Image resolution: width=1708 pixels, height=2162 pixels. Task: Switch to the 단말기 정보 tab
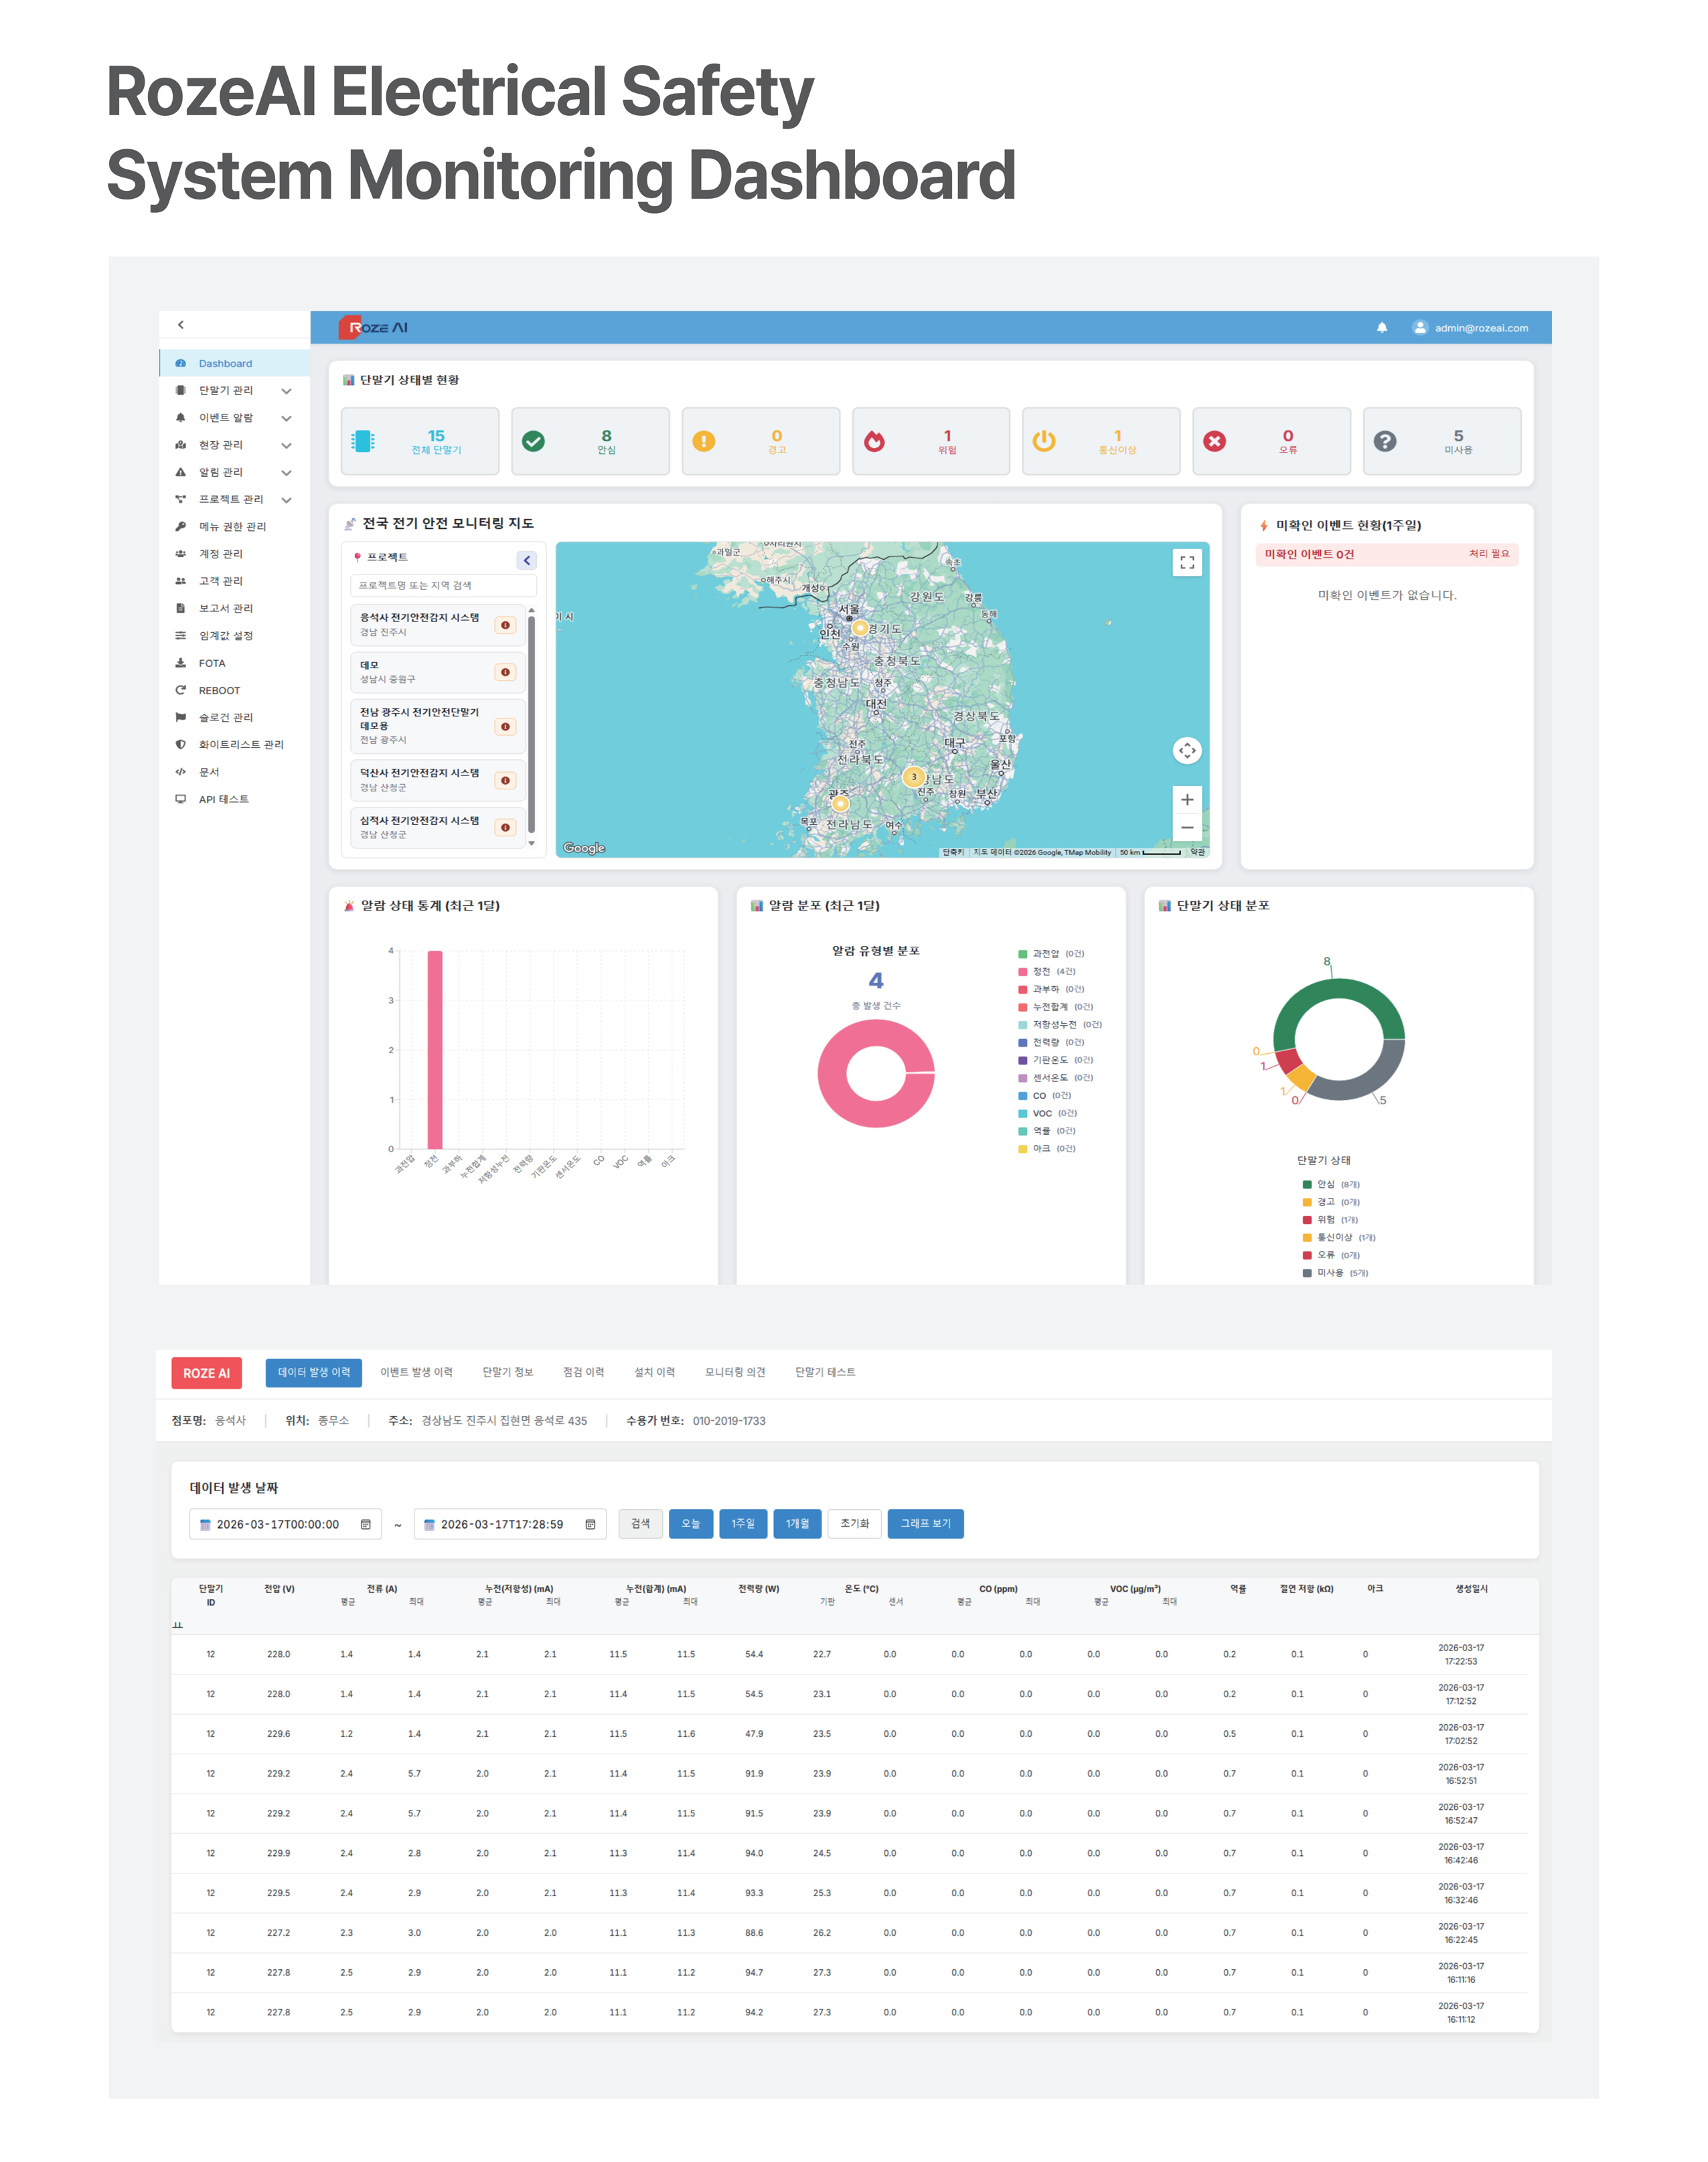(x=508, y=1372)
